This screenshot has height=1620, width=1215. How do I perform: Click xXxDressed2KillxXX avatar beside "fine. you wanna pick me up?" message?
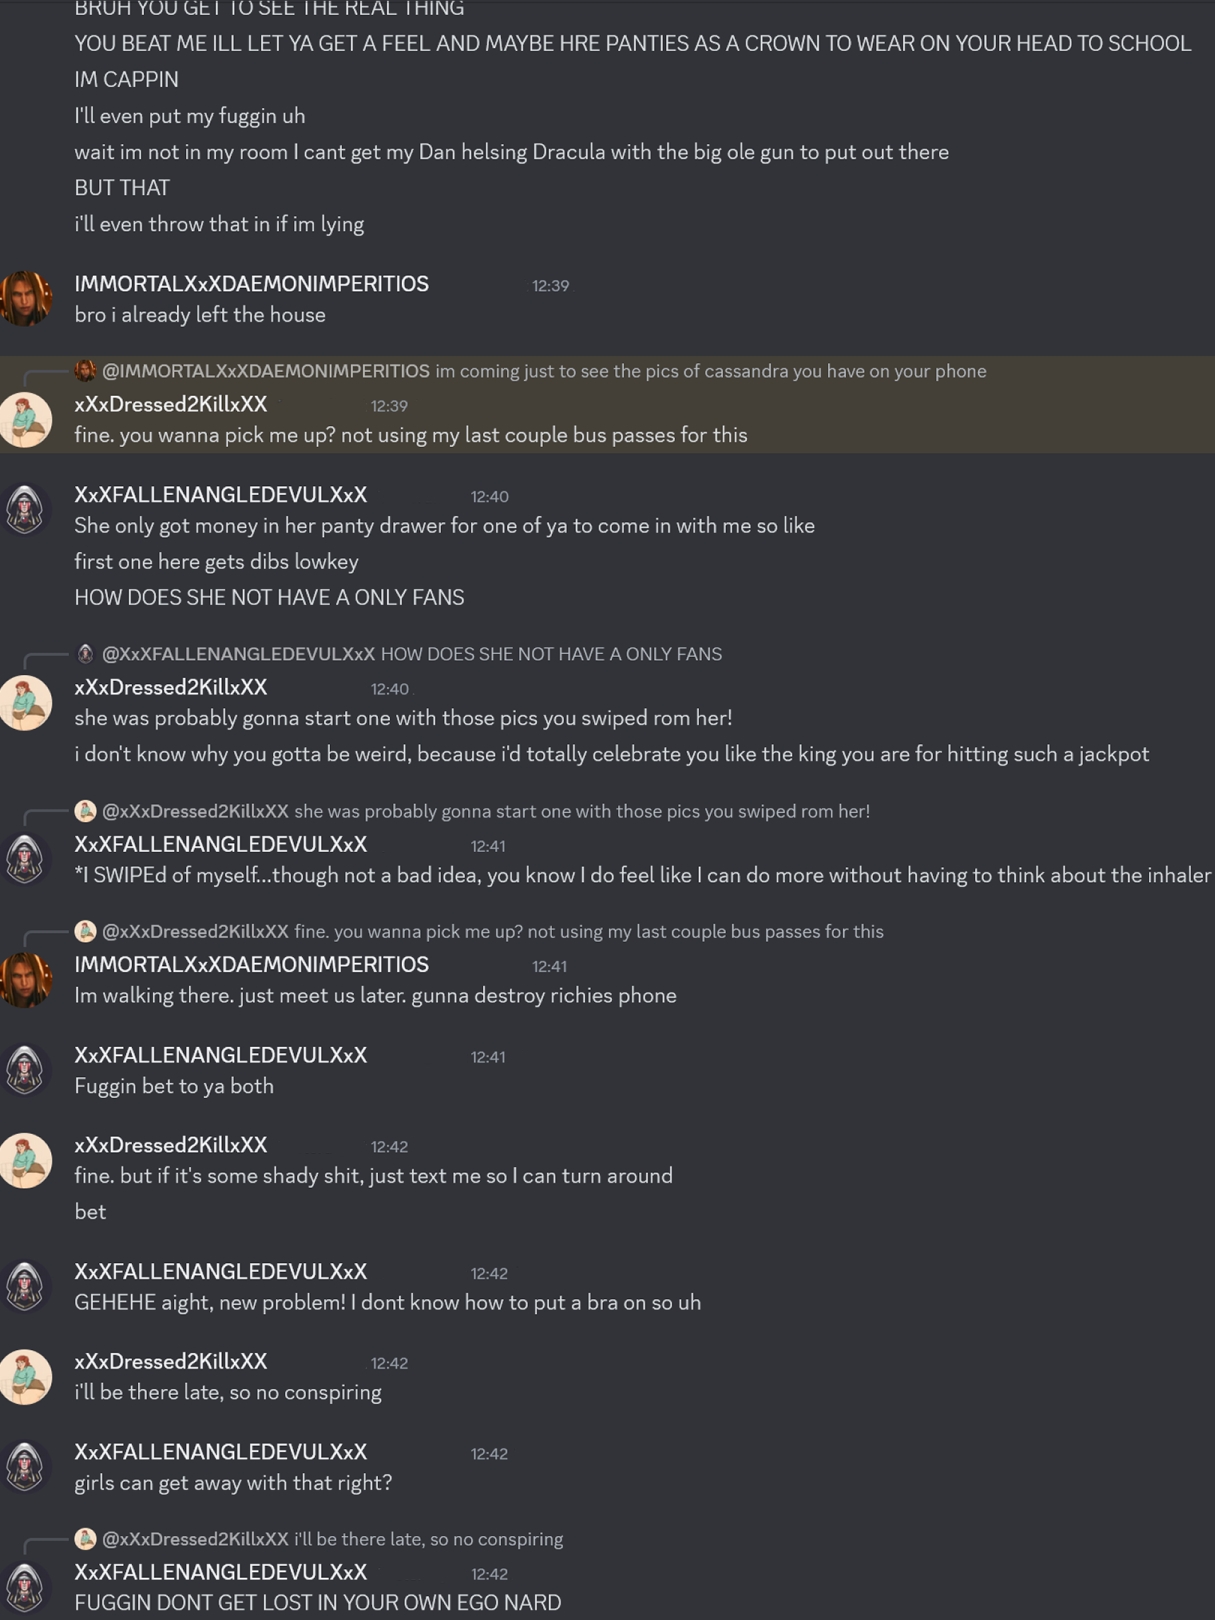pyautogui.click(x=26, y=418)
